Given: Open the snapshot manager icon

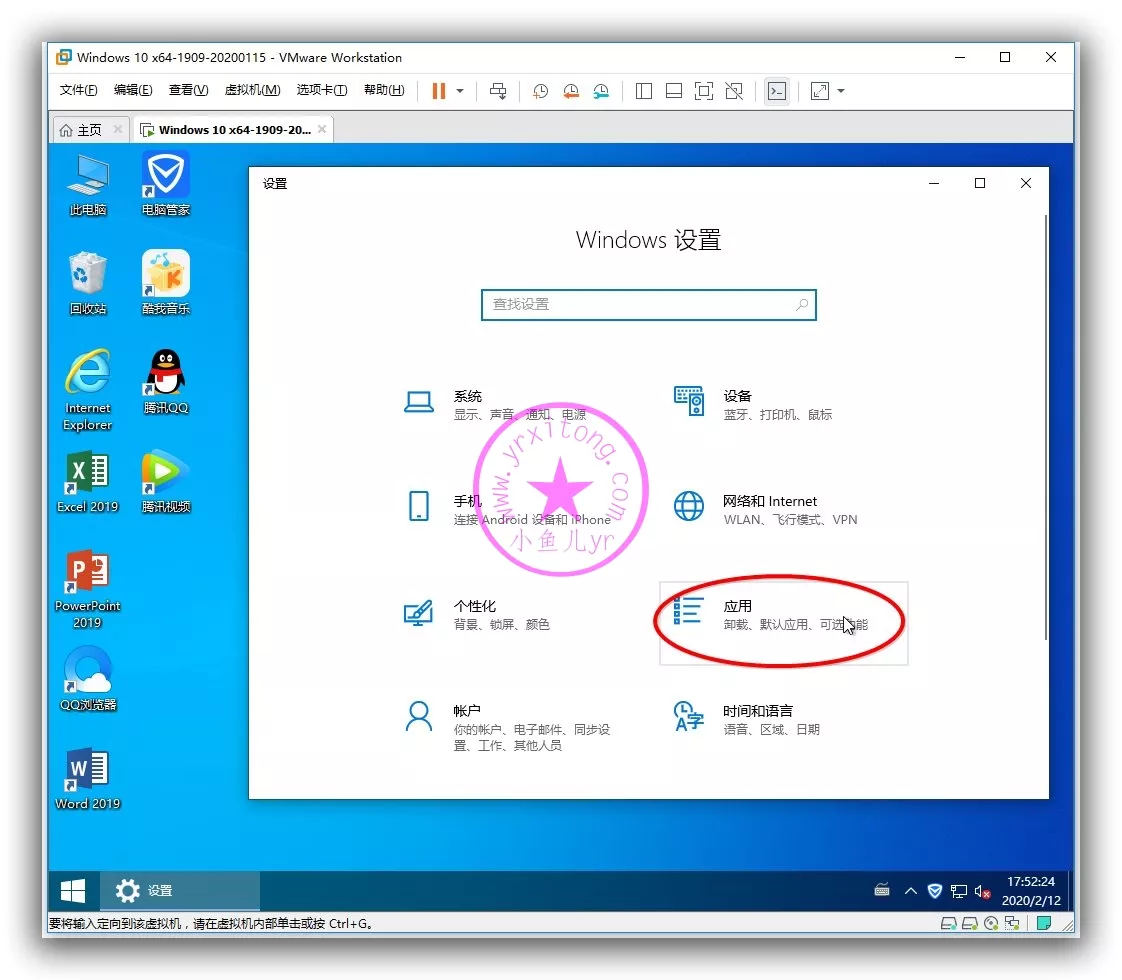Looking at the screenshot, I should pyautogui.click(x=601, y=91).
